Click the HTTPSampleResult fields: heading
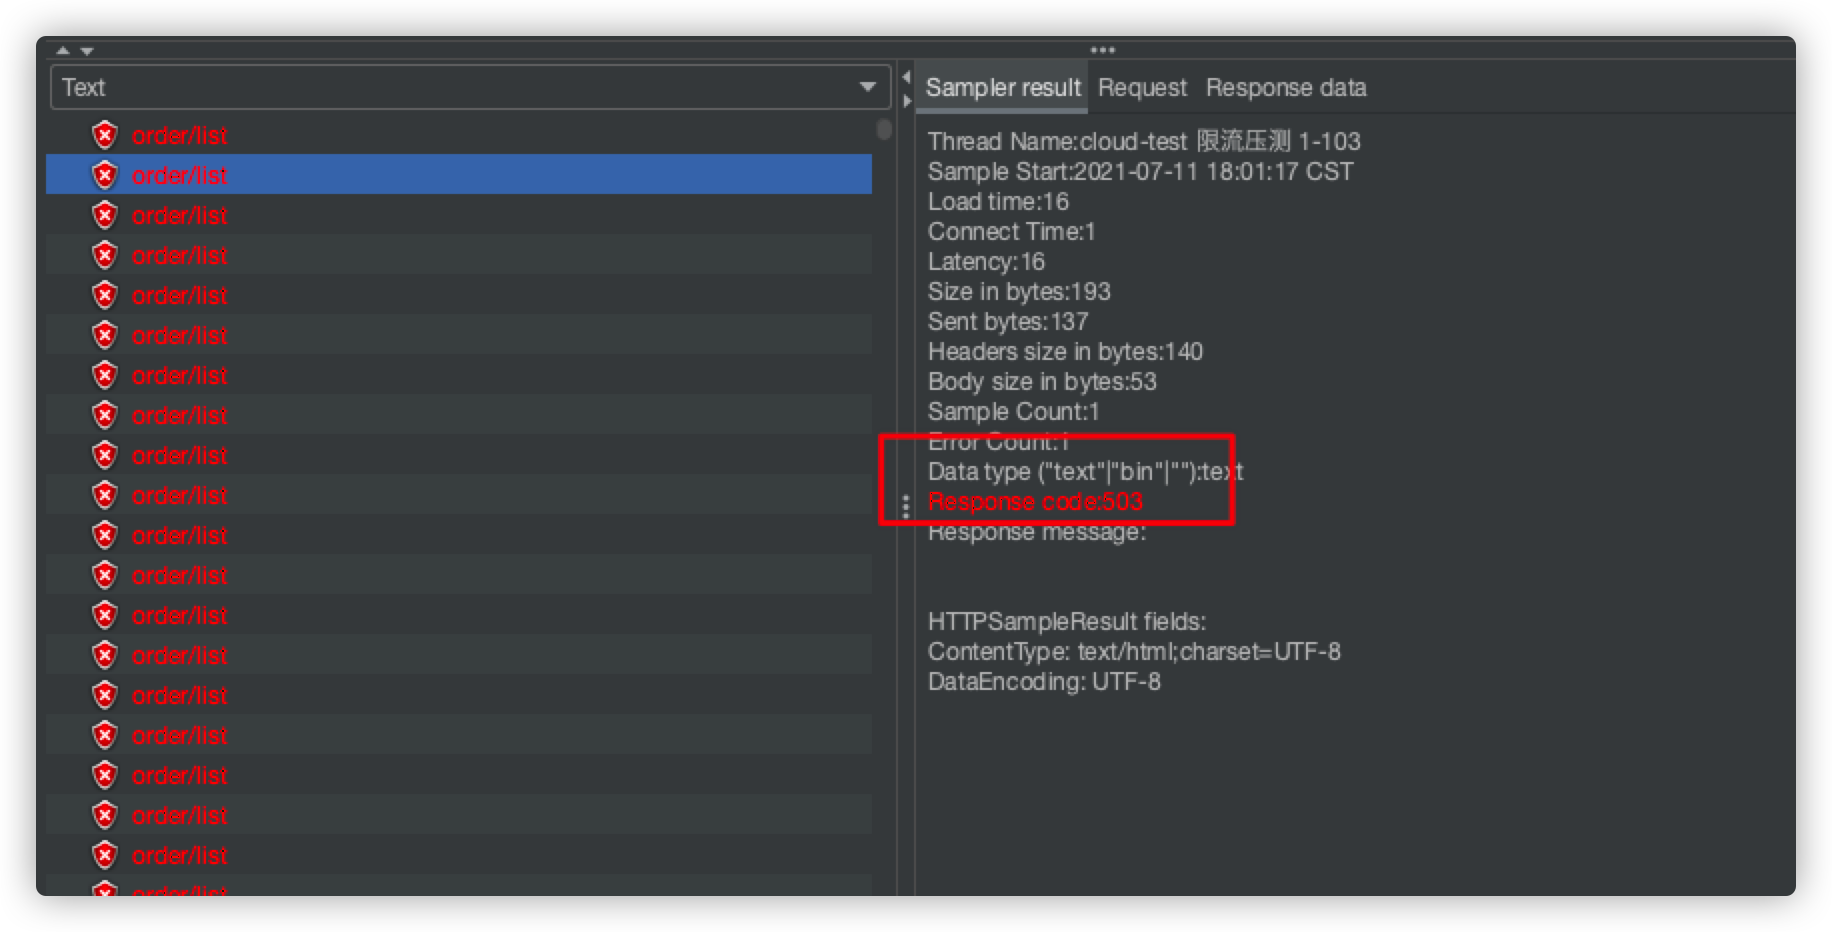The height and width of the screenshot is (932, 1832). 1067,621
